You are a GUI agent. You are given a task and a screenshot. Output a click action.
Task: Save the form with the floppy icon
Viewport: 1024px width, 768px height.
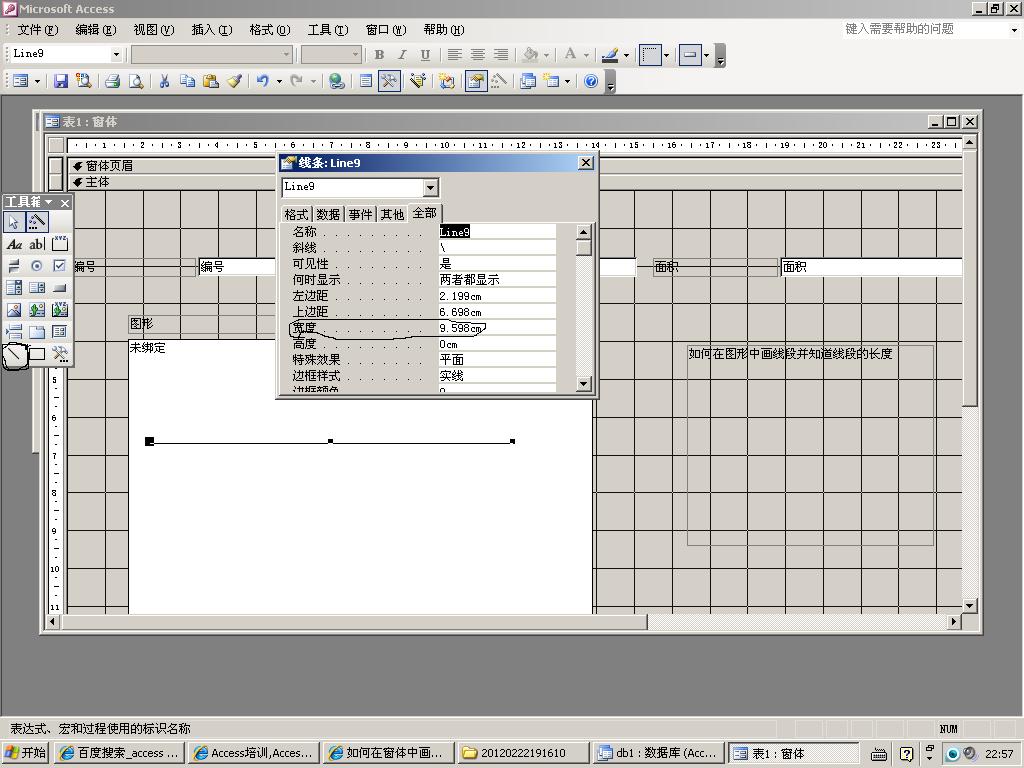(x=61, y=81)
